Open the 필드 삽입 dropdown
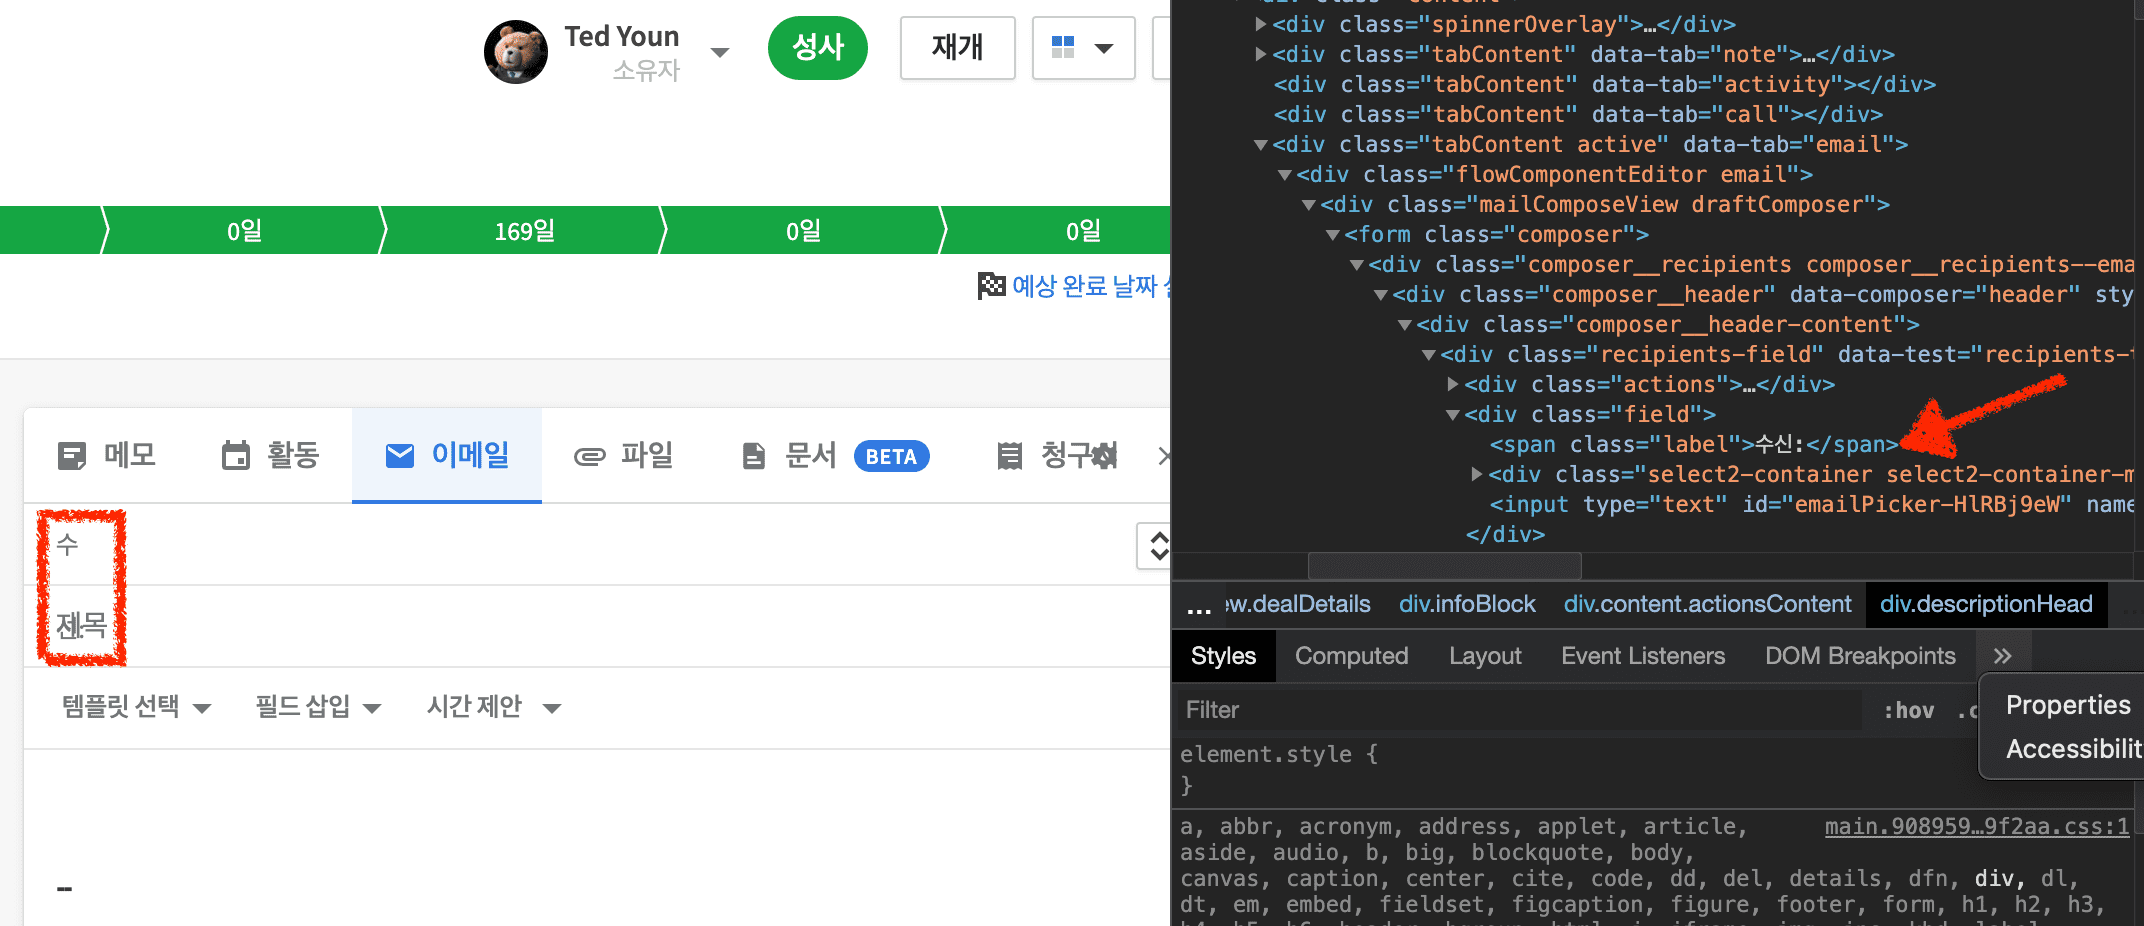 point(318,707)
